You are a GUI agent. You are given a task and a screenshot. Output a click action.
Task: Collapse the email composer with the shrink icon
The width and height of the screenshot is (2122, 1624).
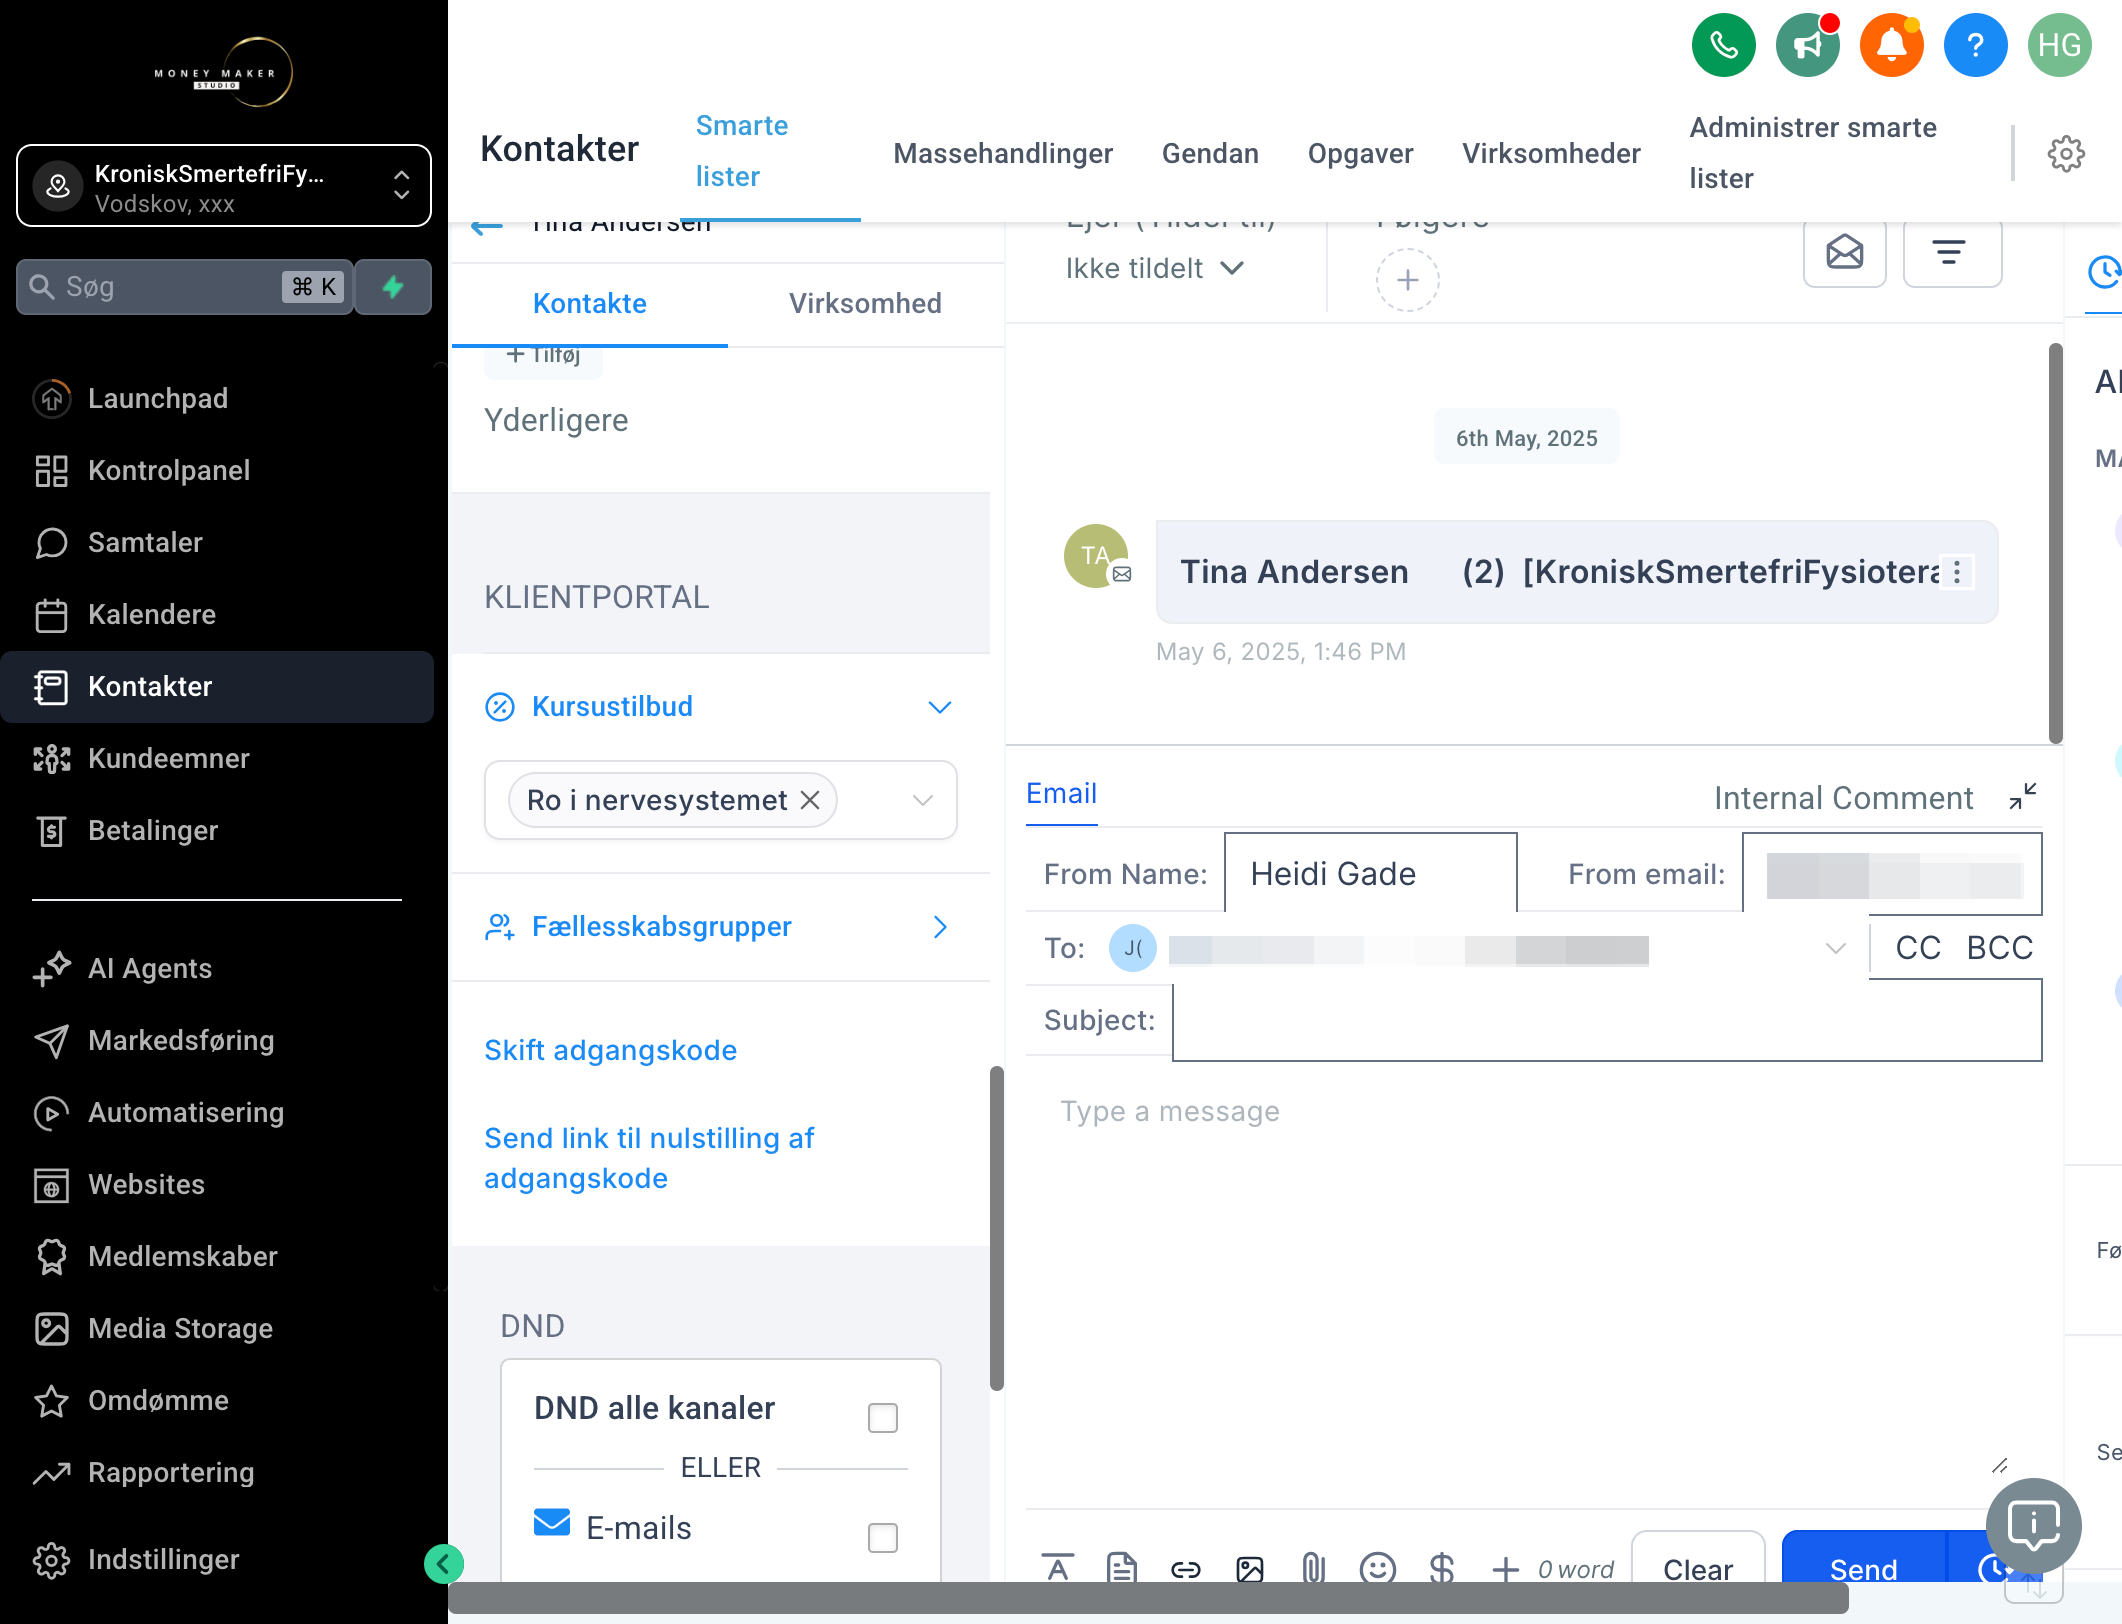pos(2022,797)
